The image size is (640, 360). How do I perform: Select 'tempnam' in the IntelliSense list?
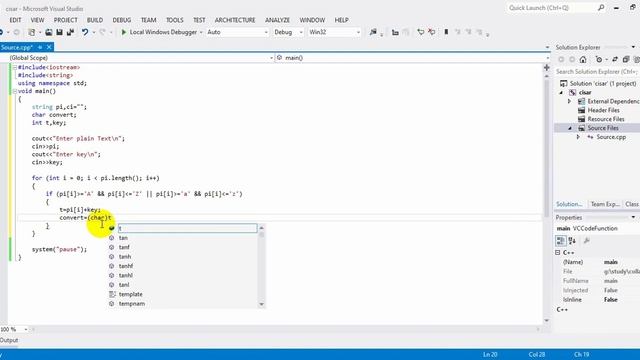[132, 304]
